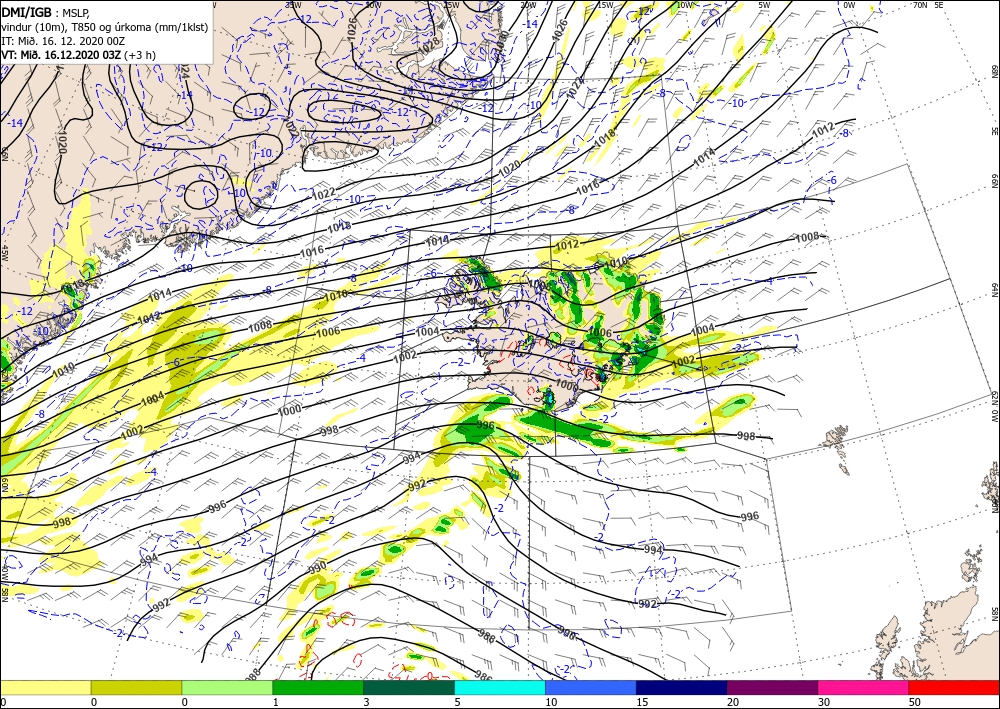1000x709 pixels.
Task: Pick the olive yellow legend swatch
Action: tap(136, 687)
